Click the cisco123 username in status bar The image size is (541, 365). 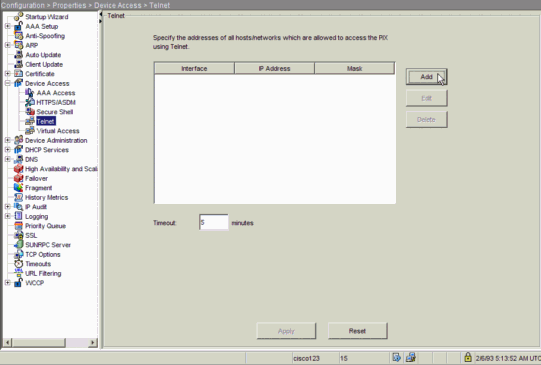[x=307, y=358]
